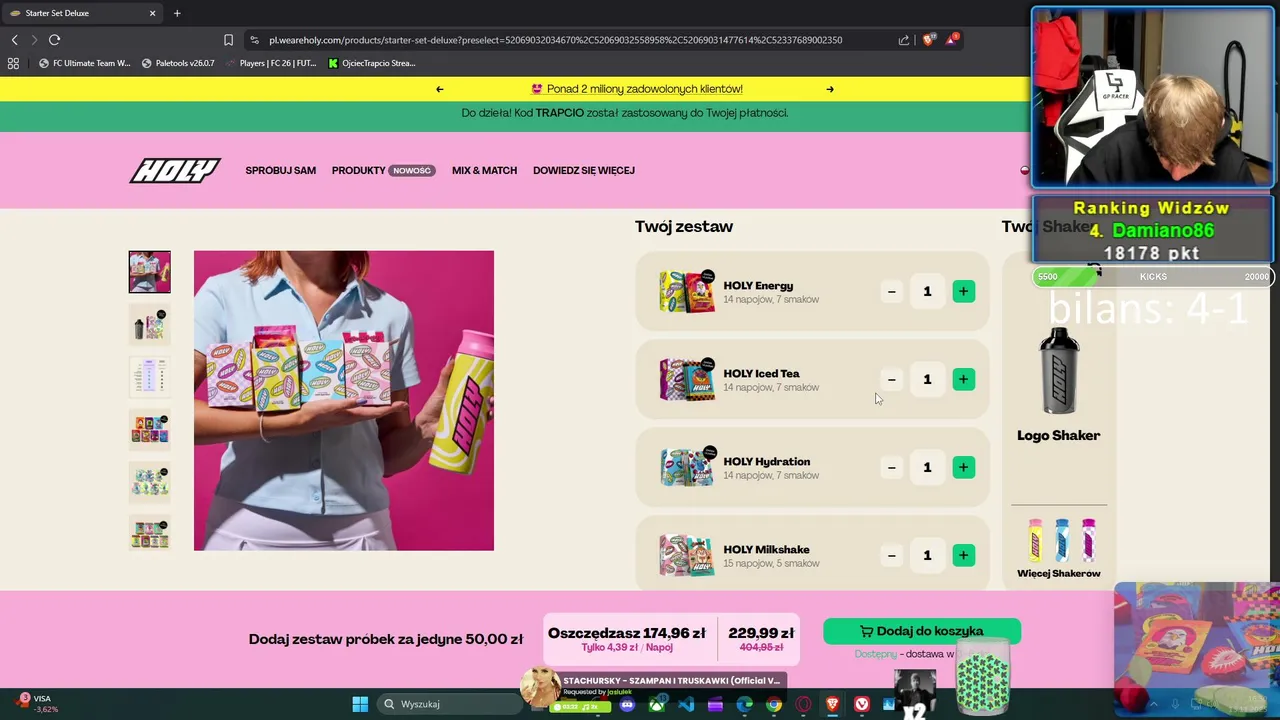Show next announcement with right arrow
The height and width of the screenshot is (720, 1280).
click(x=830, y=89)
